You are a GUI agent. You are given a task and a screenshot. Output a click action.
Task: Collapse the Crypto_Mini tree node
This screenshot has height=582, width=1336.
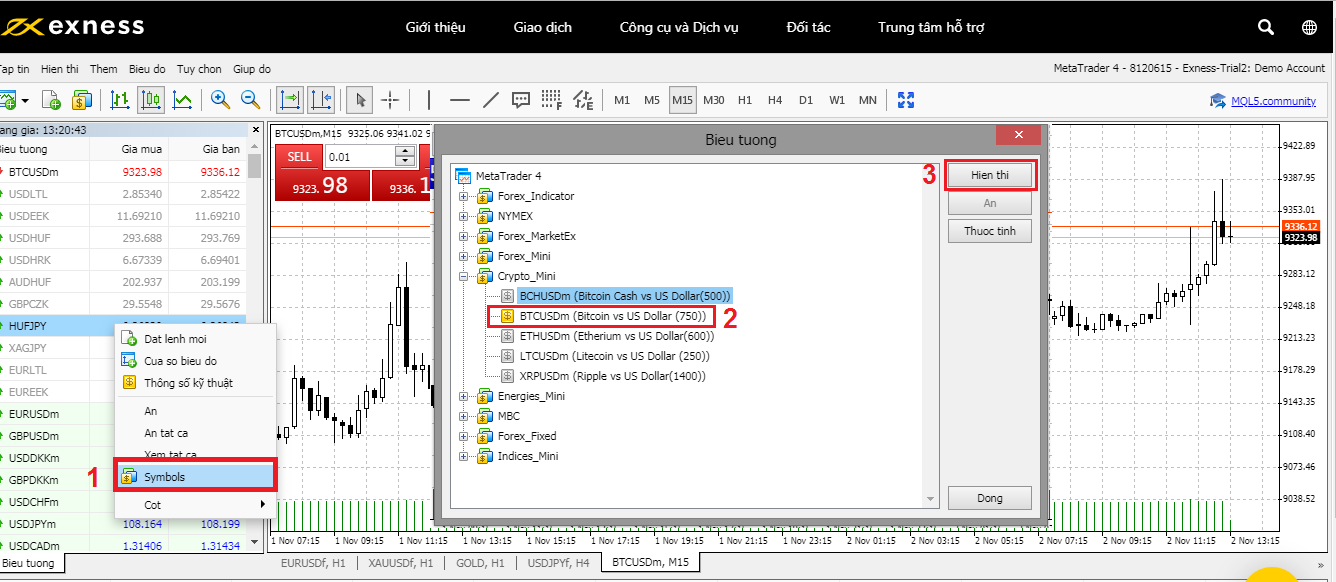coord(464,276)
